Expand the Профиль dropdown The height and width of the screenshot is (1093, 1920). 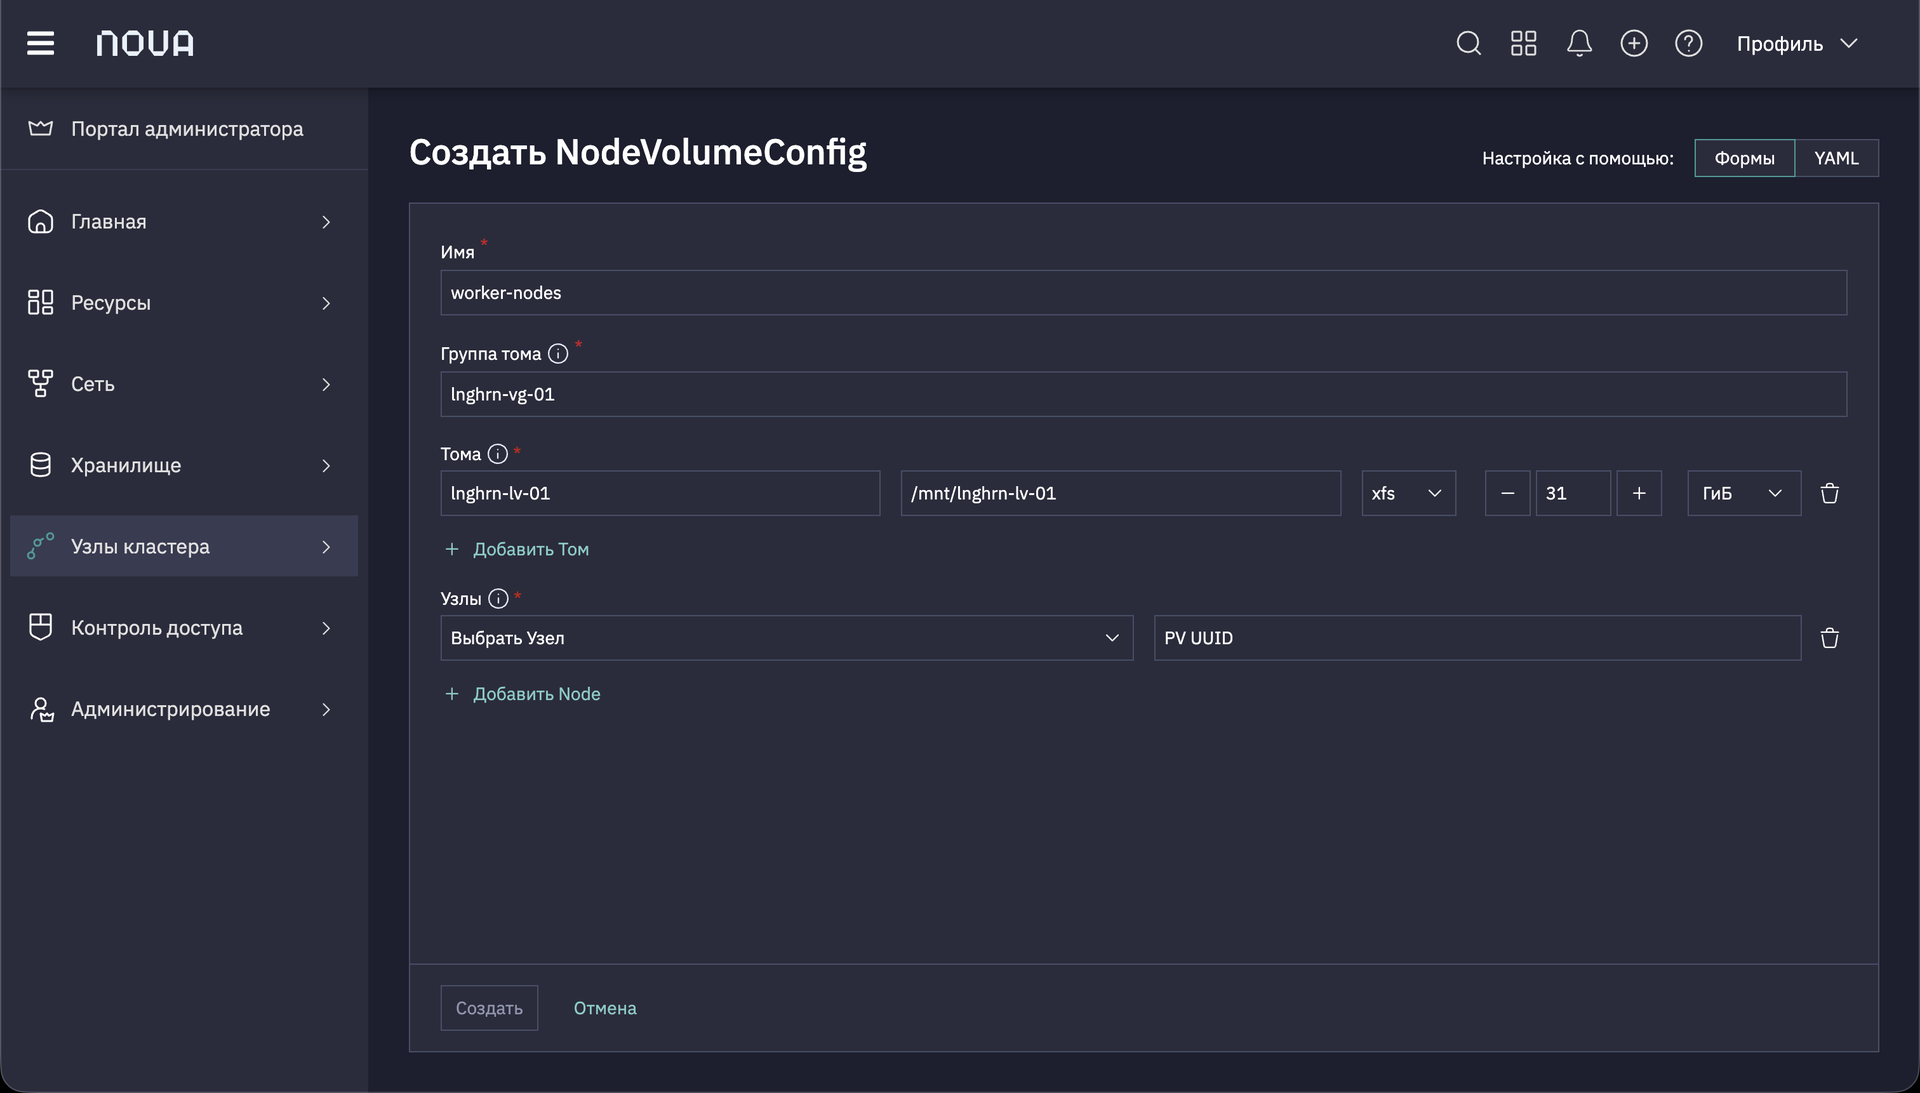click(x=1797, y=43)
